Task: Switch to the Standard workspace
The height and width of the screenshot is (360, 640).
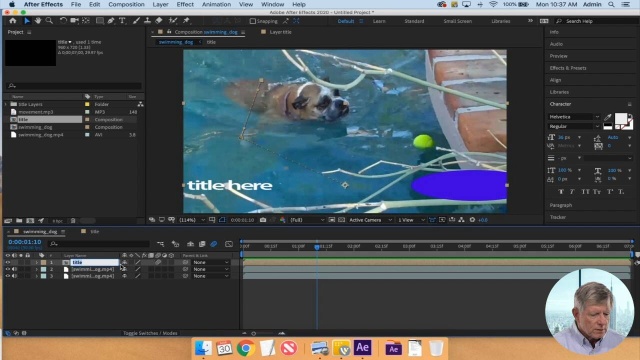Action: (x=414, y=21)
